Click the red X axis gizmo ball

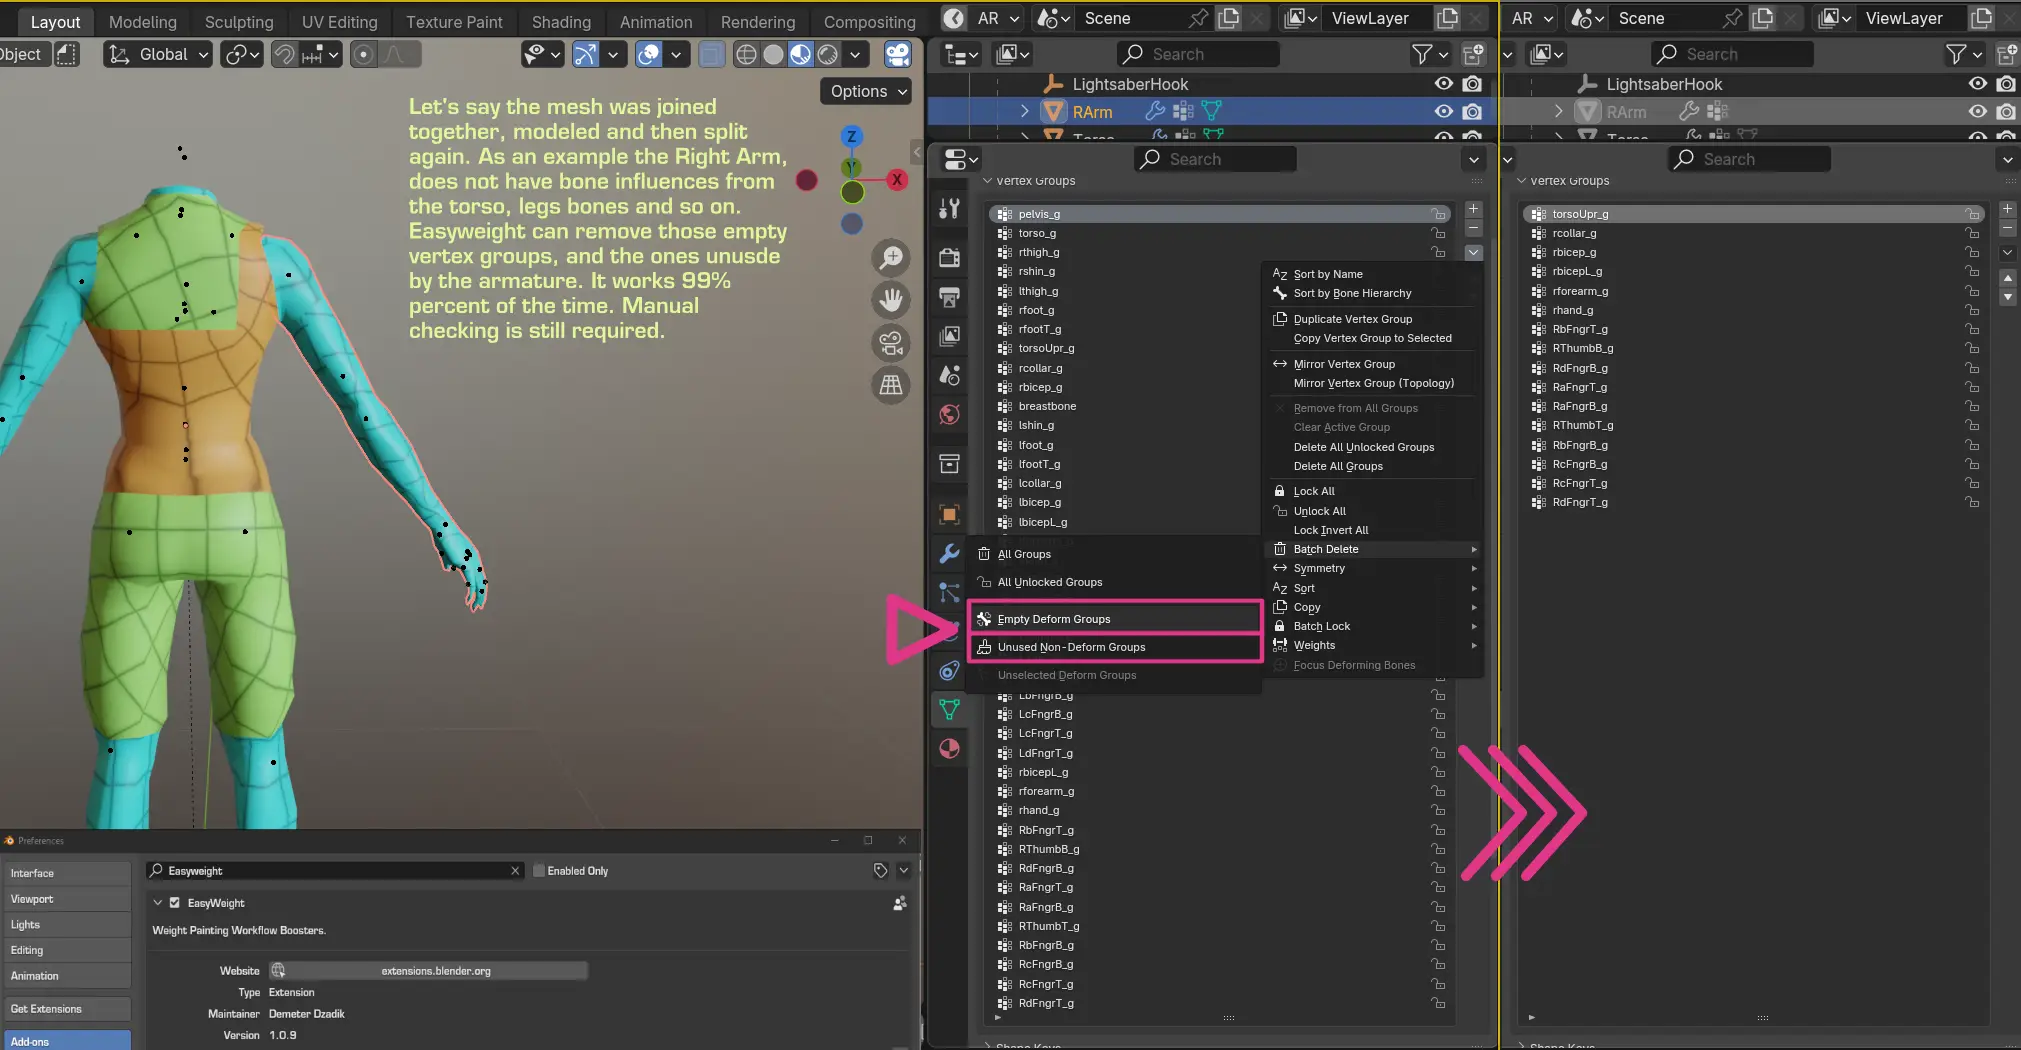[x=897, y=180]
